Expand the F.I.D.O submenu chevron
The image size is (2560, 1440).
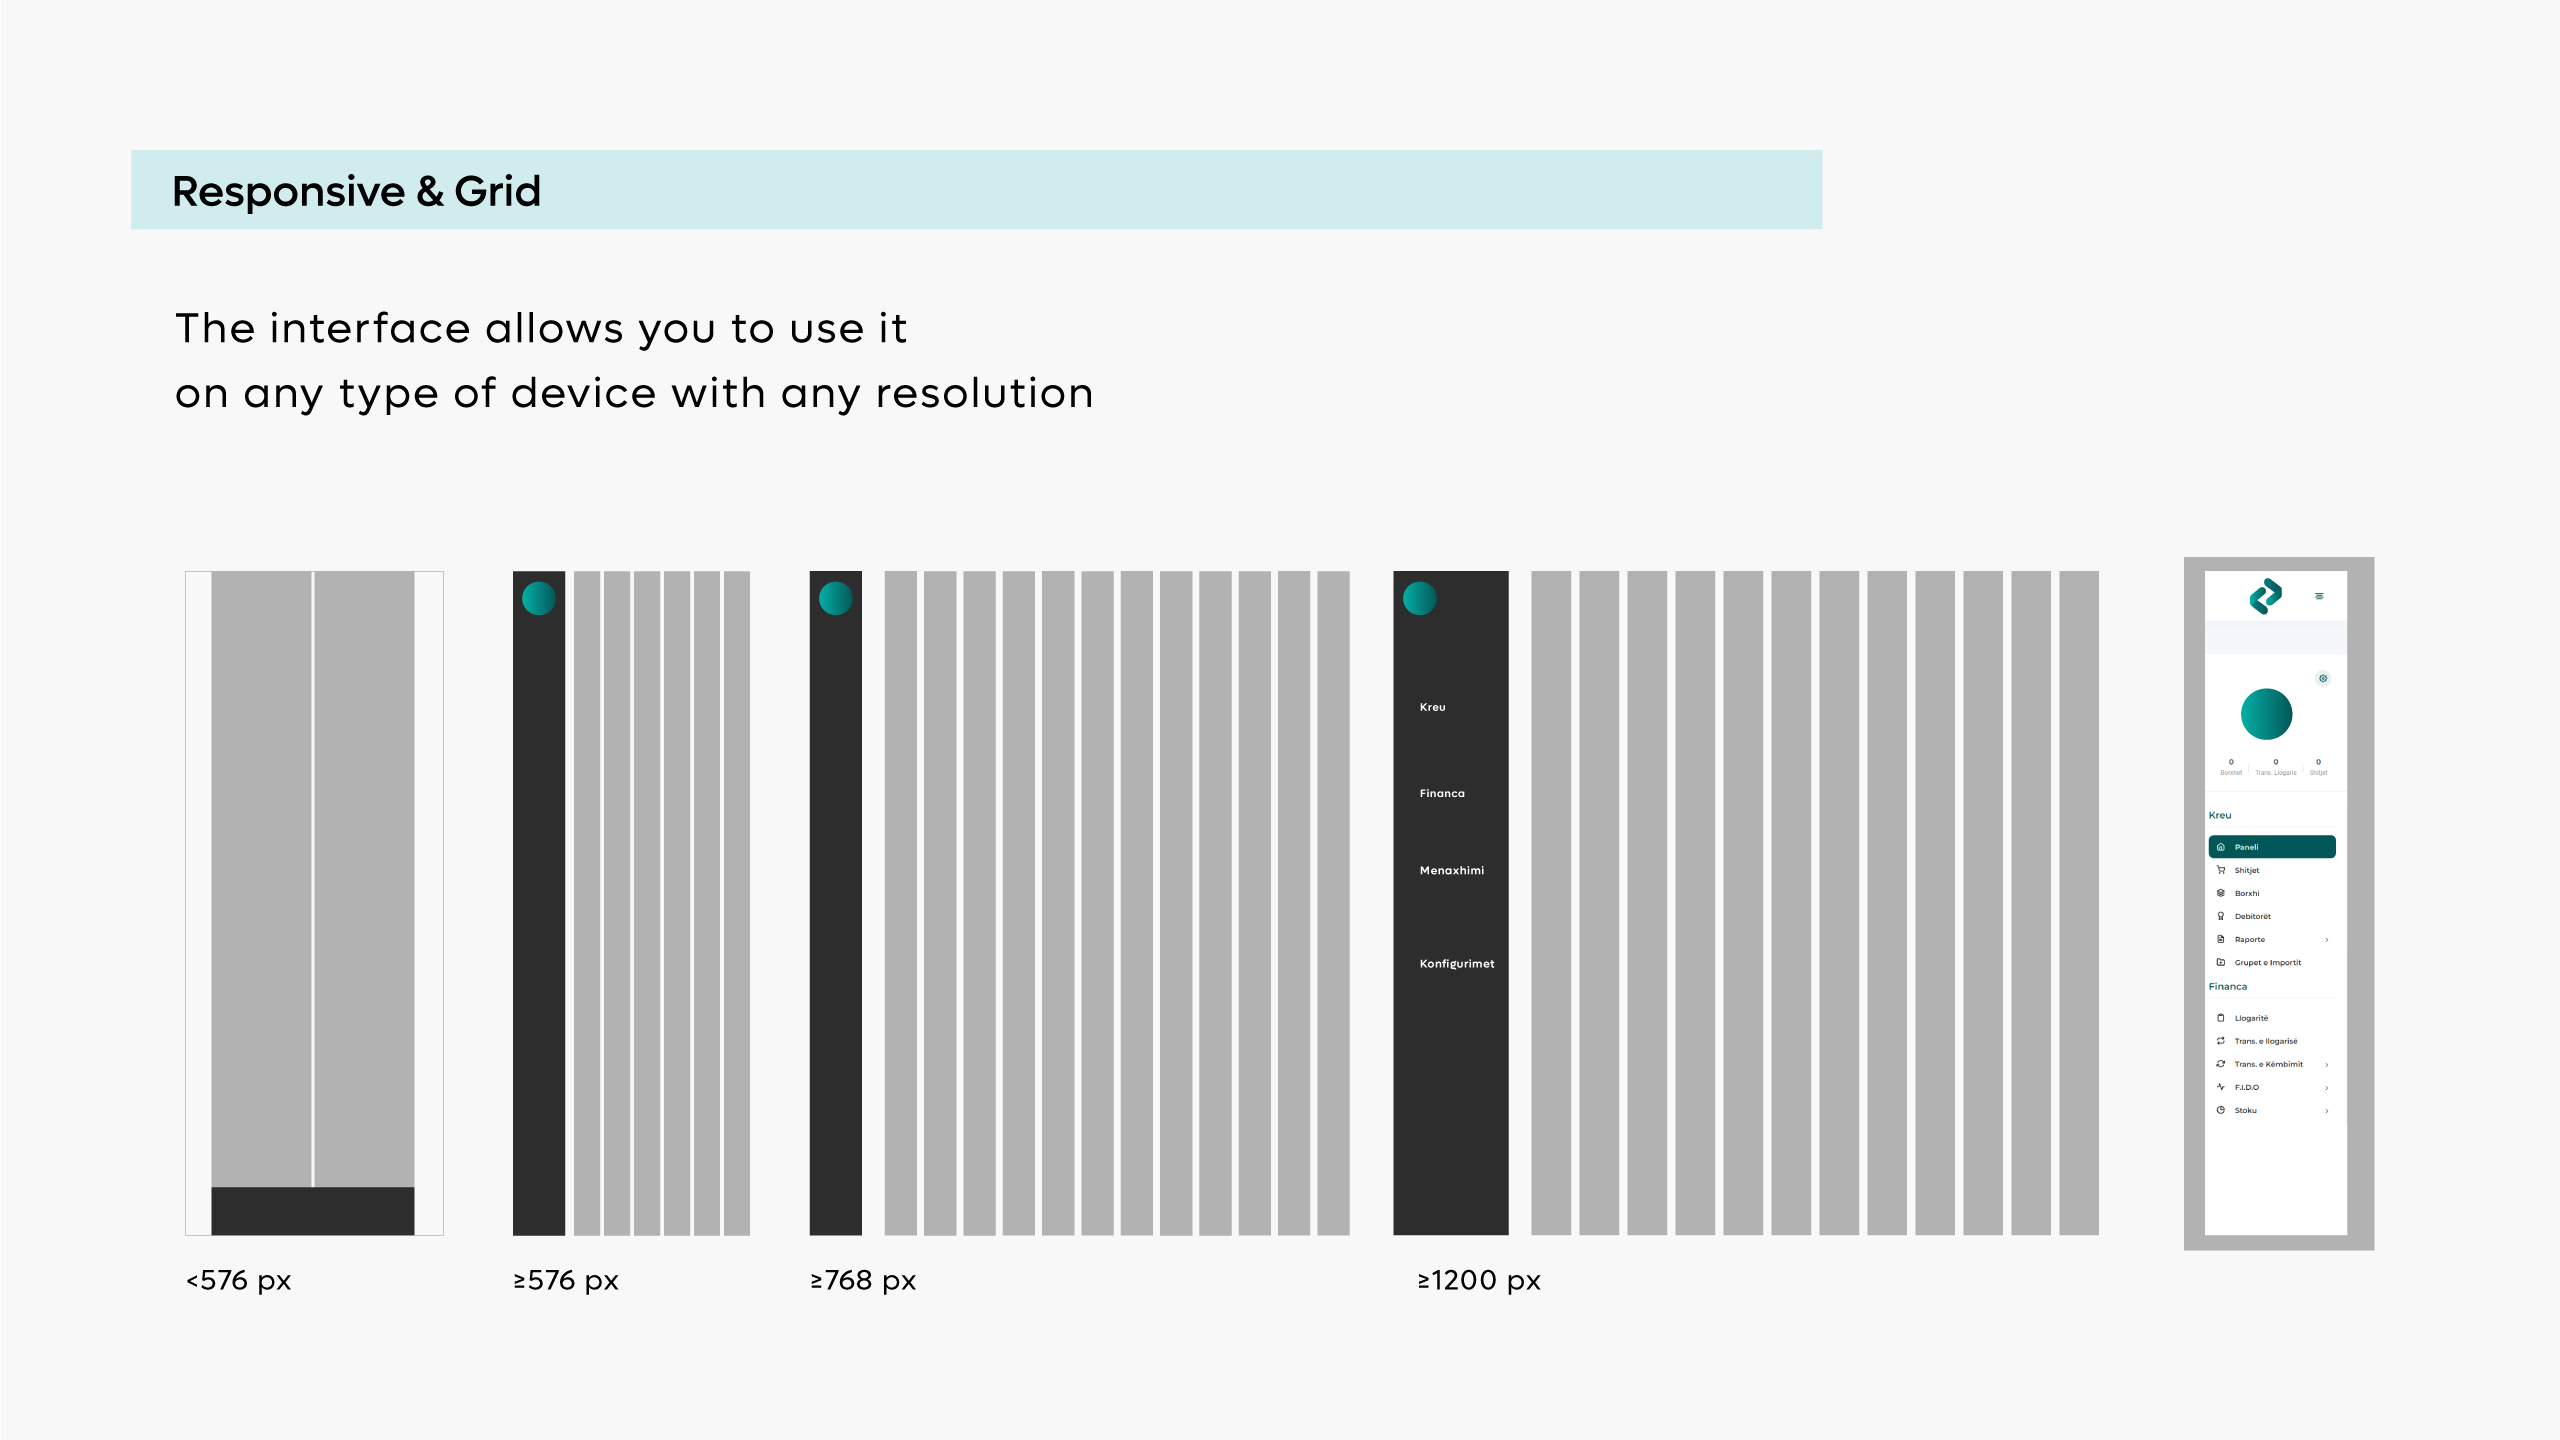2327,1088
